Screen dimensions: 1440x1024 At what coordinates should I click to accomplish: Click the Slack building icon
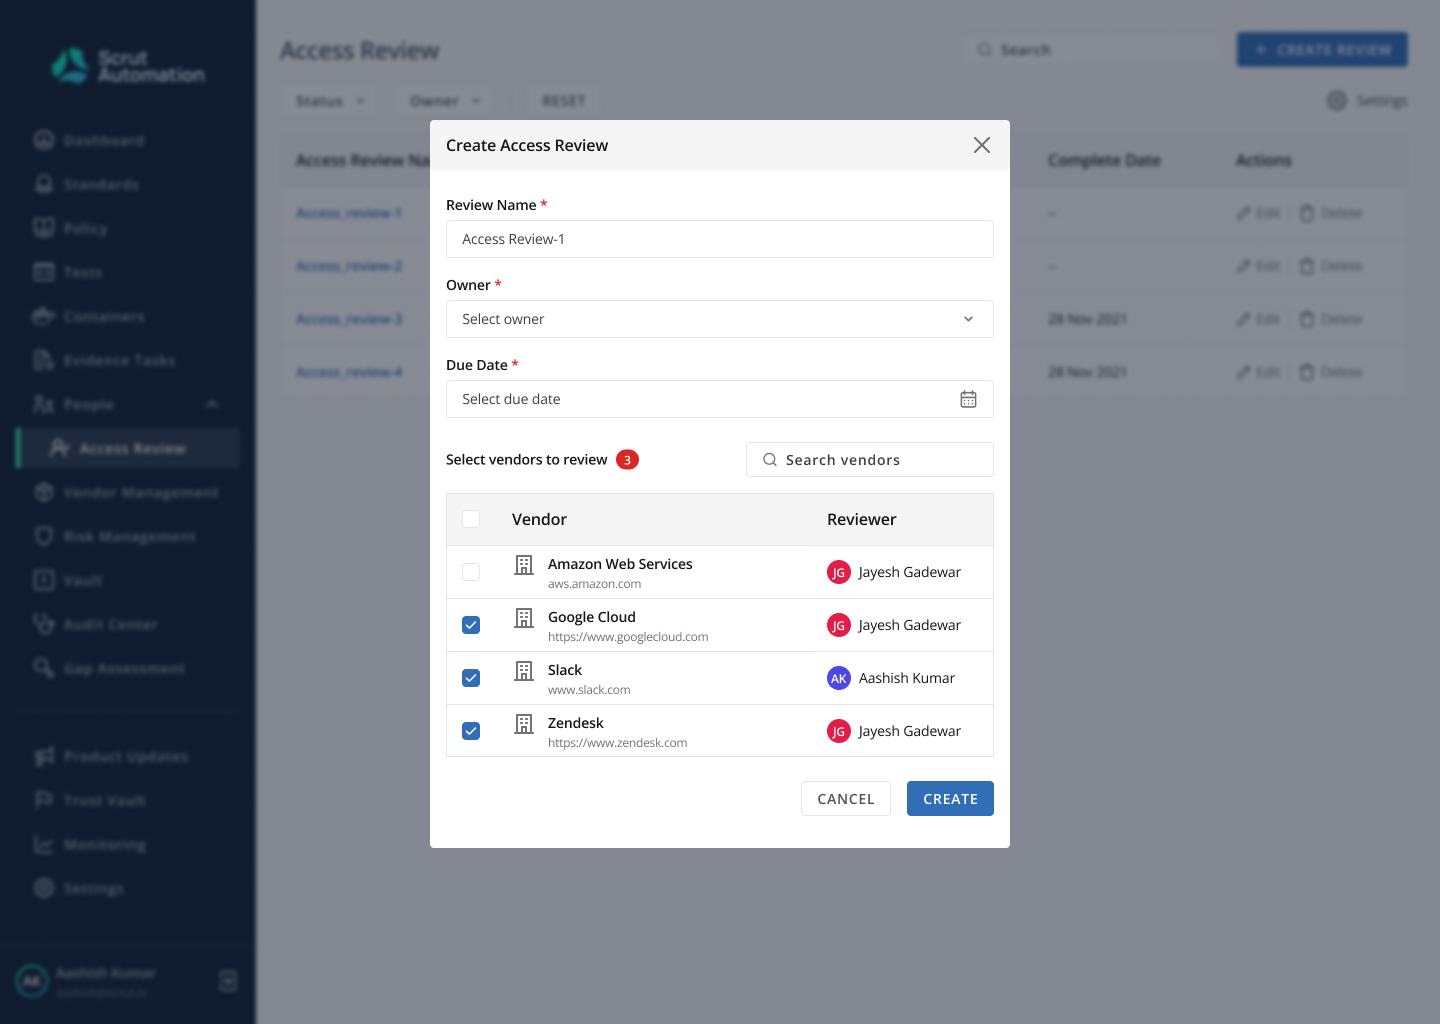pos(524,671)
